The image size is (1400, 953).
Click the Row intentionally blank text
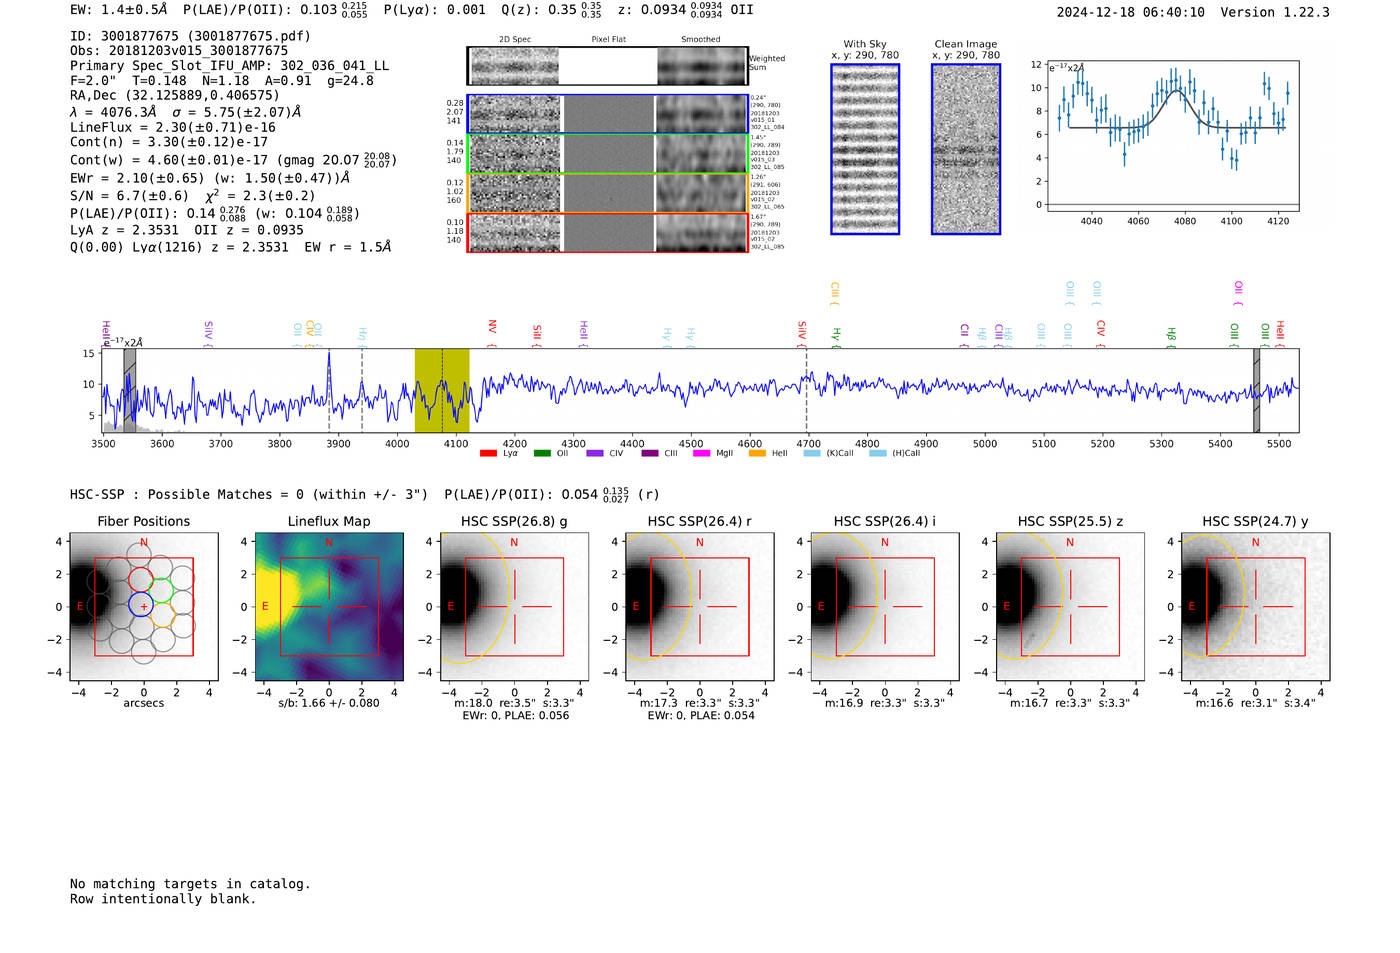pos(163,899)
